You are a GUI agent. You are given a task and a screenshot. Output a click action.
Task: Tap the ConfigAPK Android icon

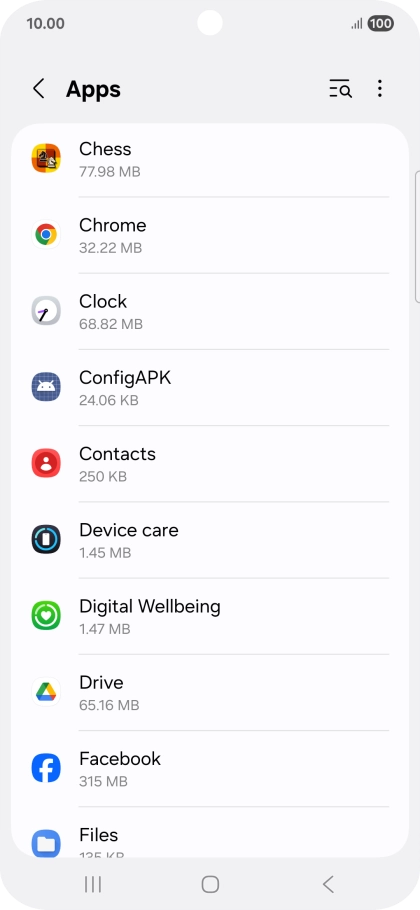click(46, 387)
